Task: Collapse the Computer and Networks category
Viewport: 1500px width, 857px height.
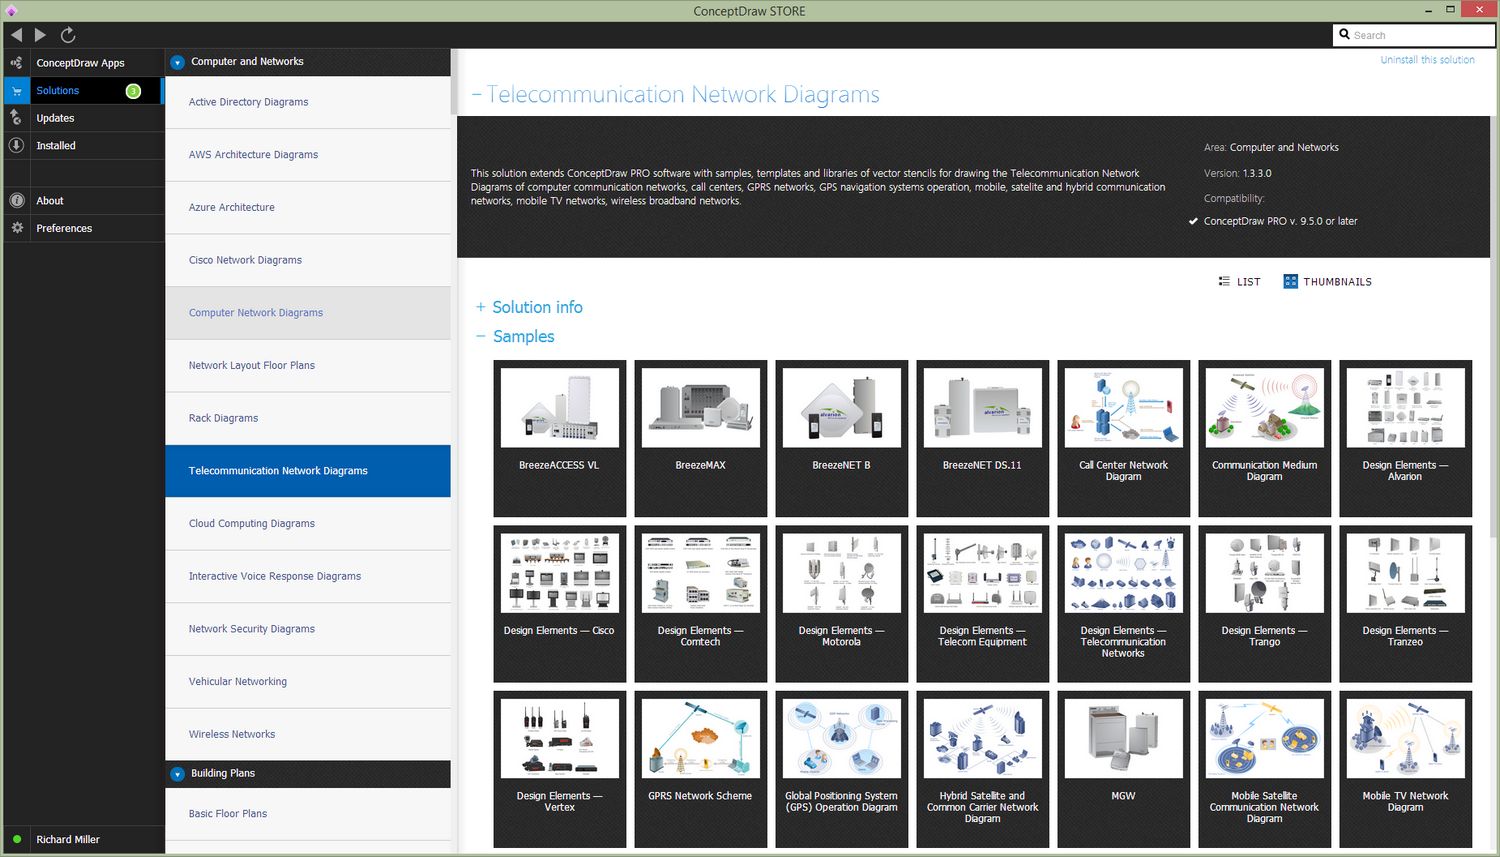Action: pyautogui.click(x=177, y=62)
